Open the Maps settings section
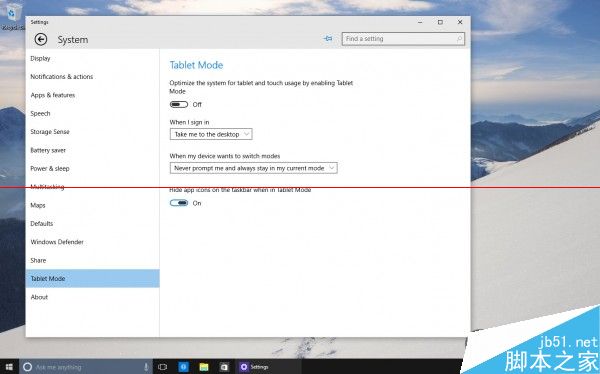Image resolution: width=600 pixels, height=374 pixels. pyautogui.click(x=38, y=205)
